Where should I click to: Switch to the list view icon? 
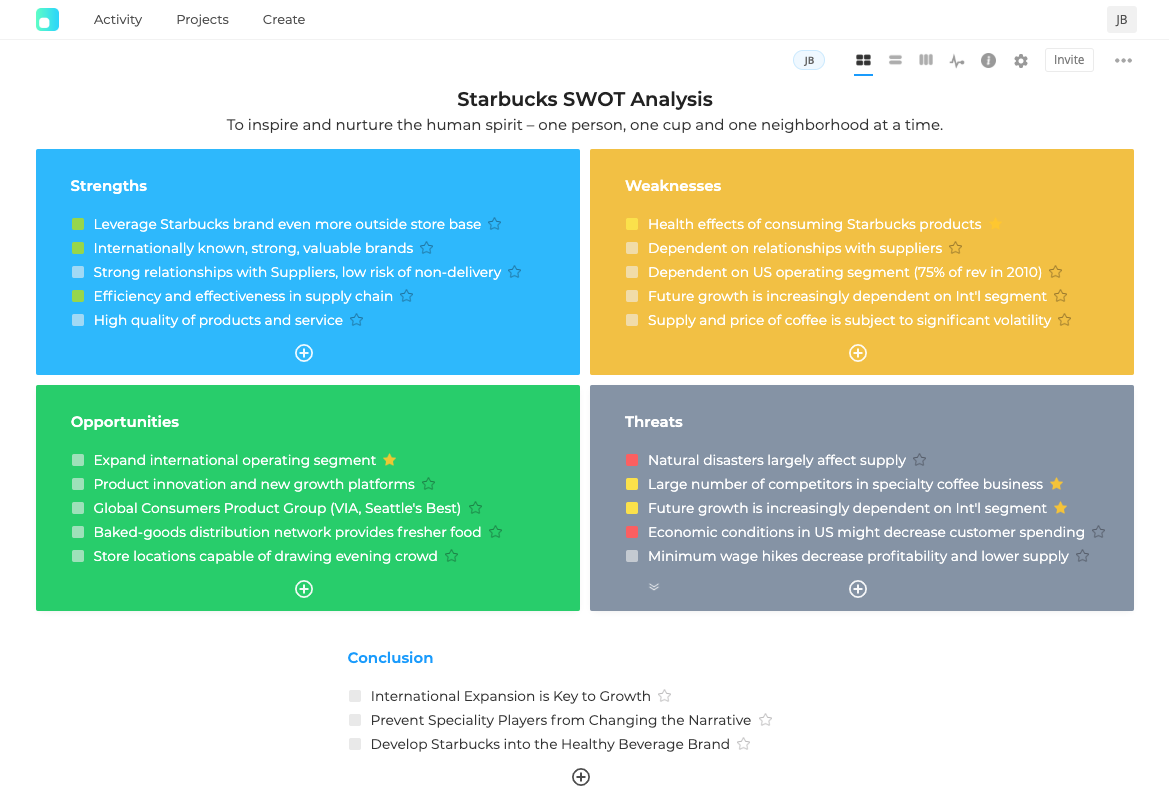(x=895, y=60)
